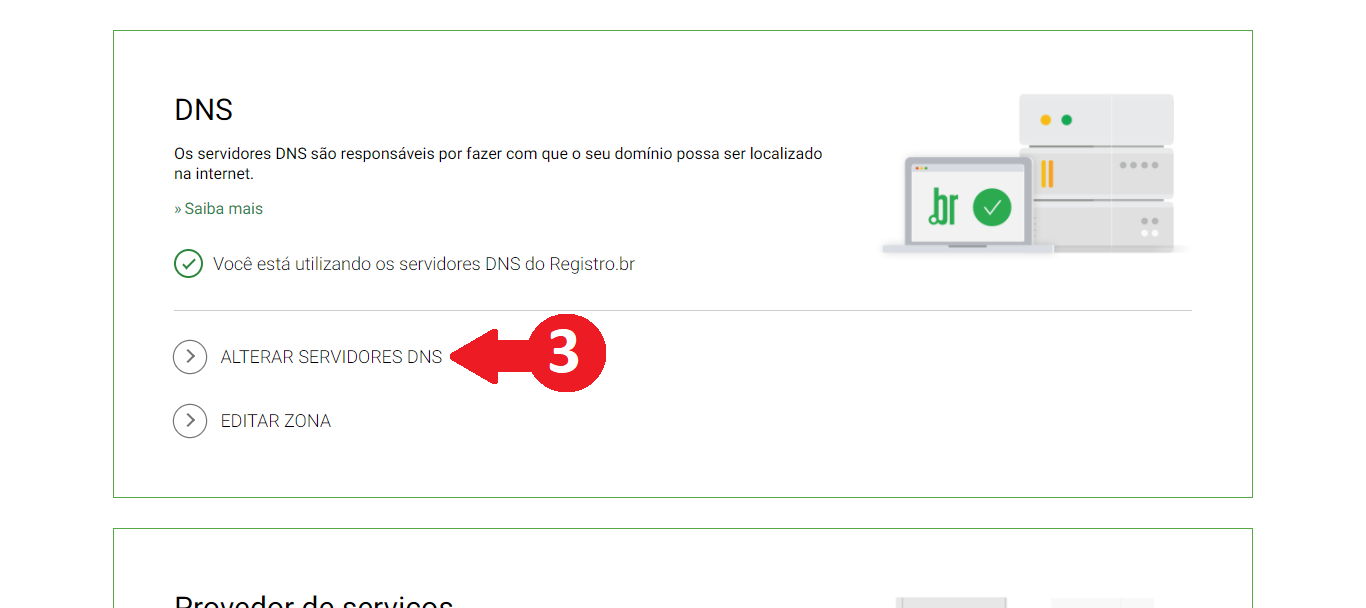Expand the chevron beside EDITAR ZONA
This screenshot has height=608, width=1366.
190,421
